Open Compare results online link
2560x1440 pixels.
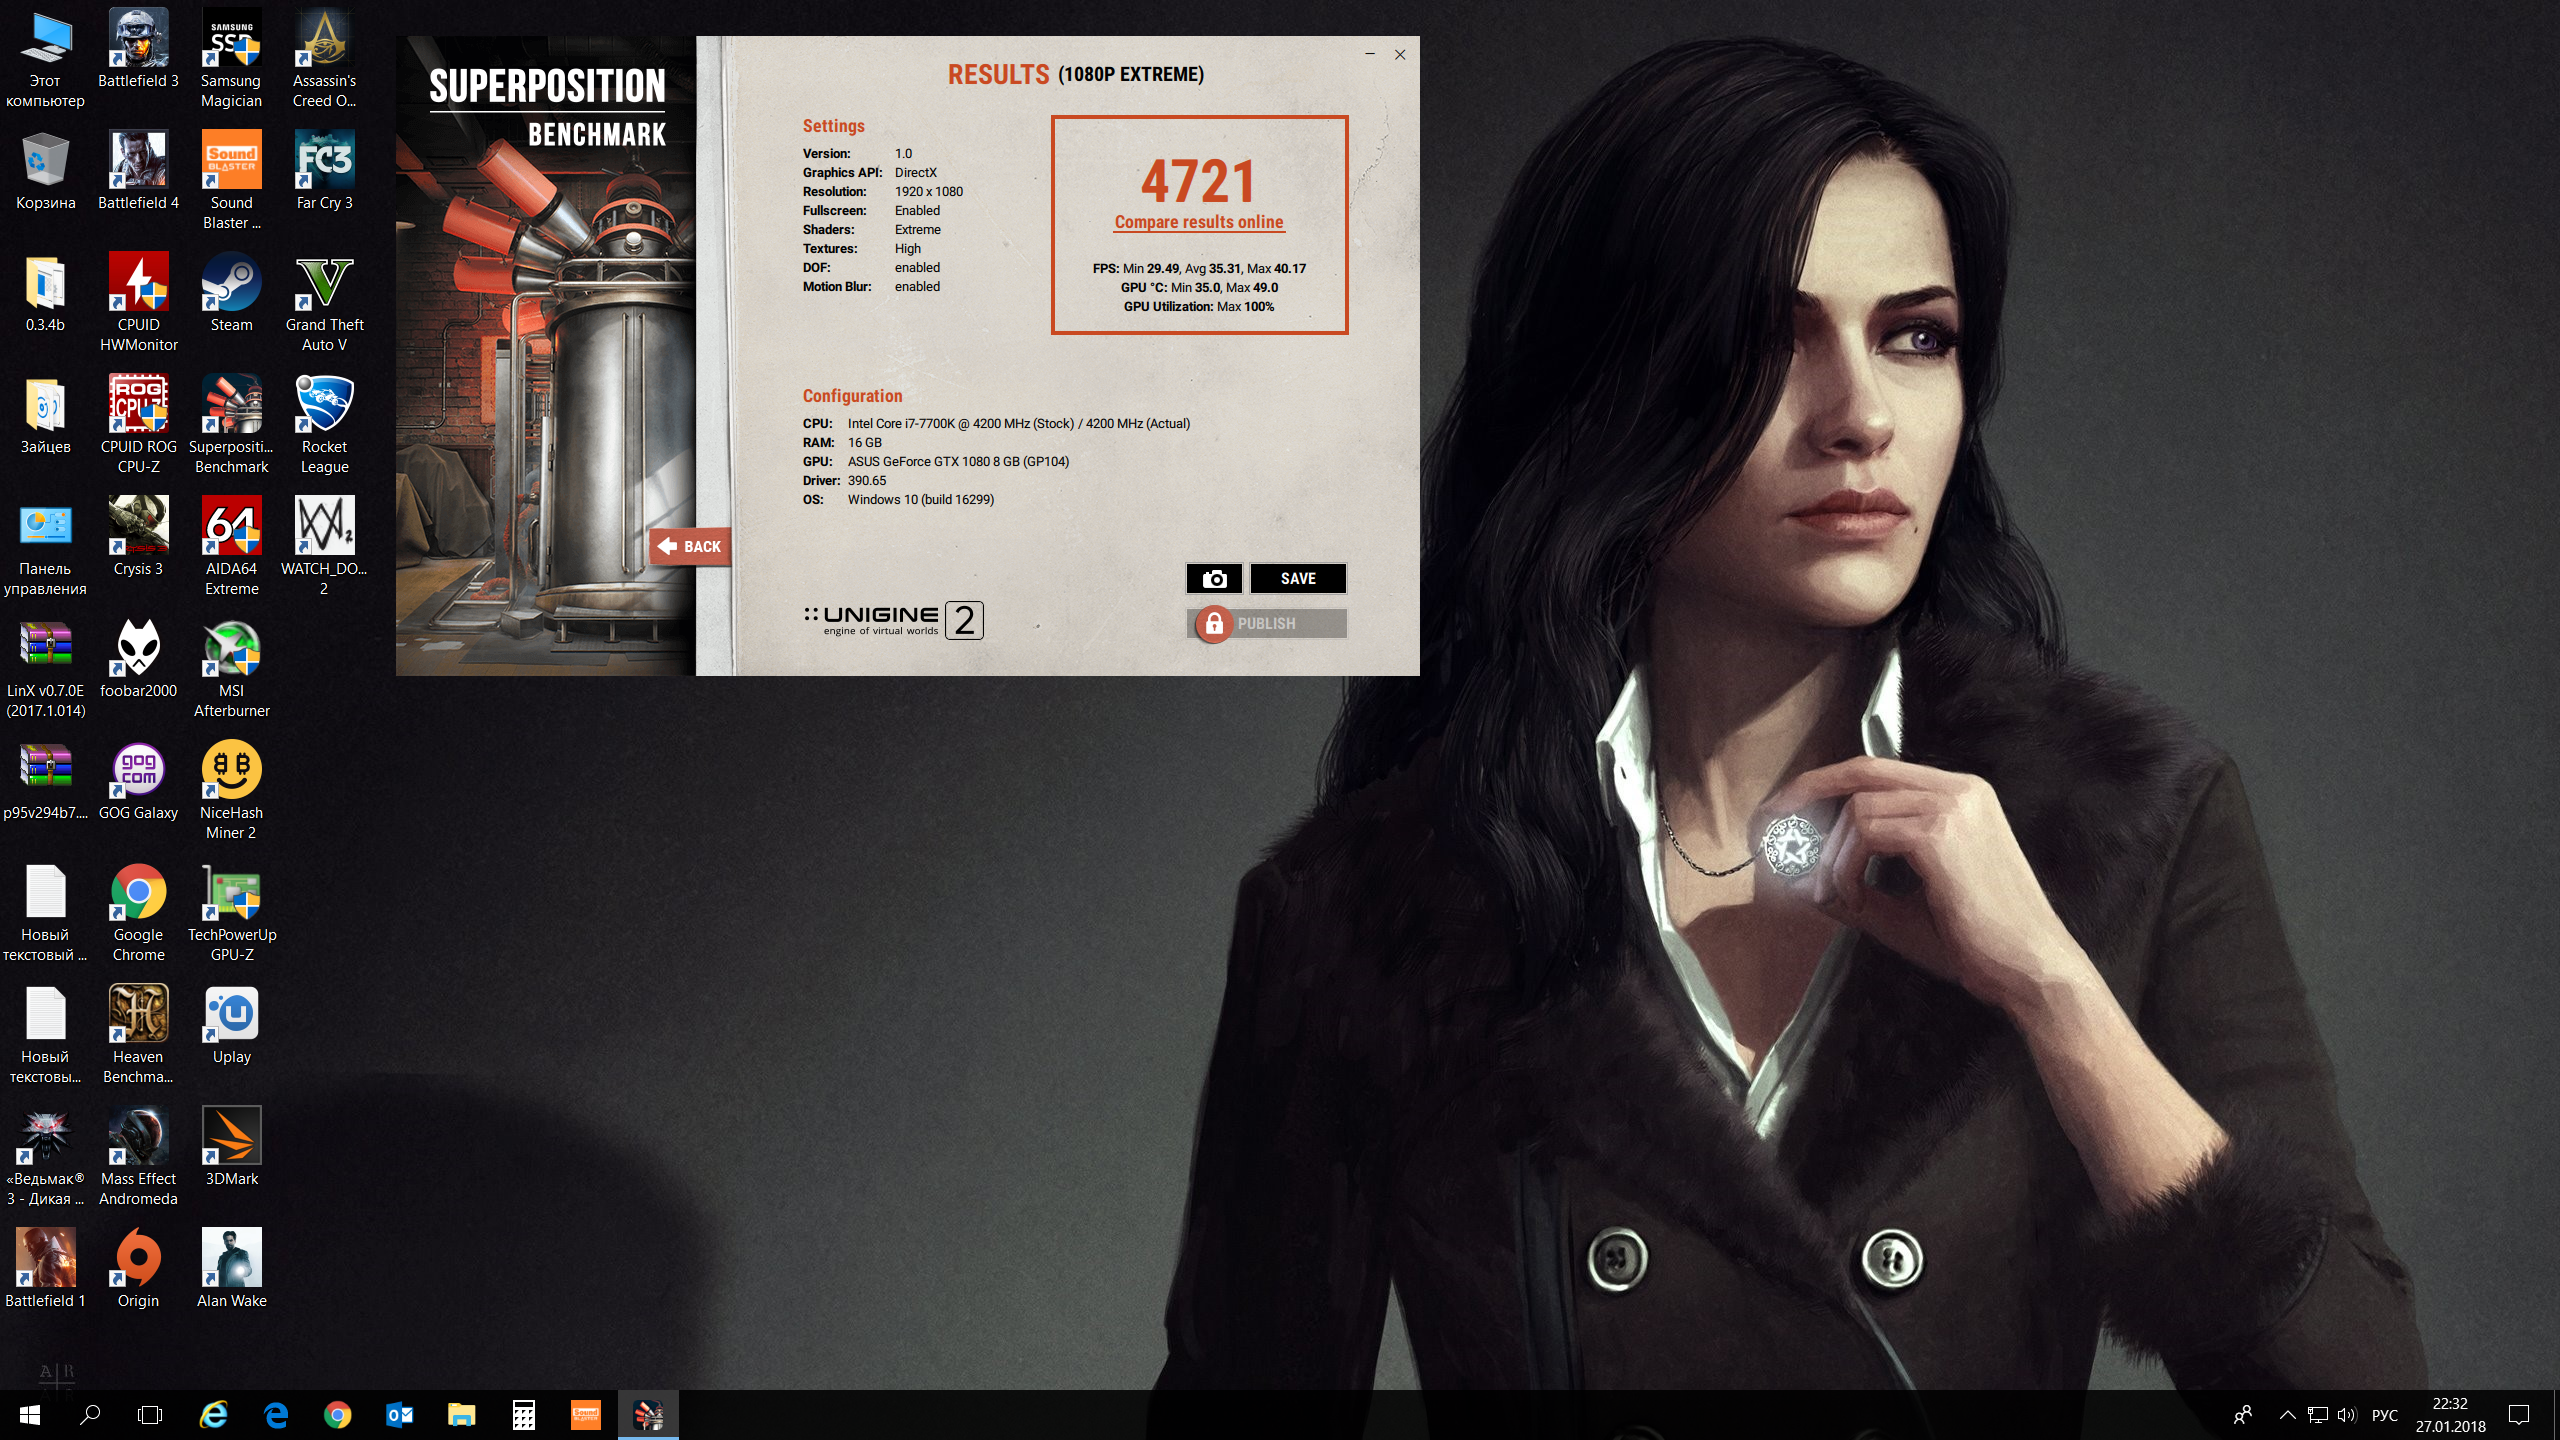tap(1198, 222)
